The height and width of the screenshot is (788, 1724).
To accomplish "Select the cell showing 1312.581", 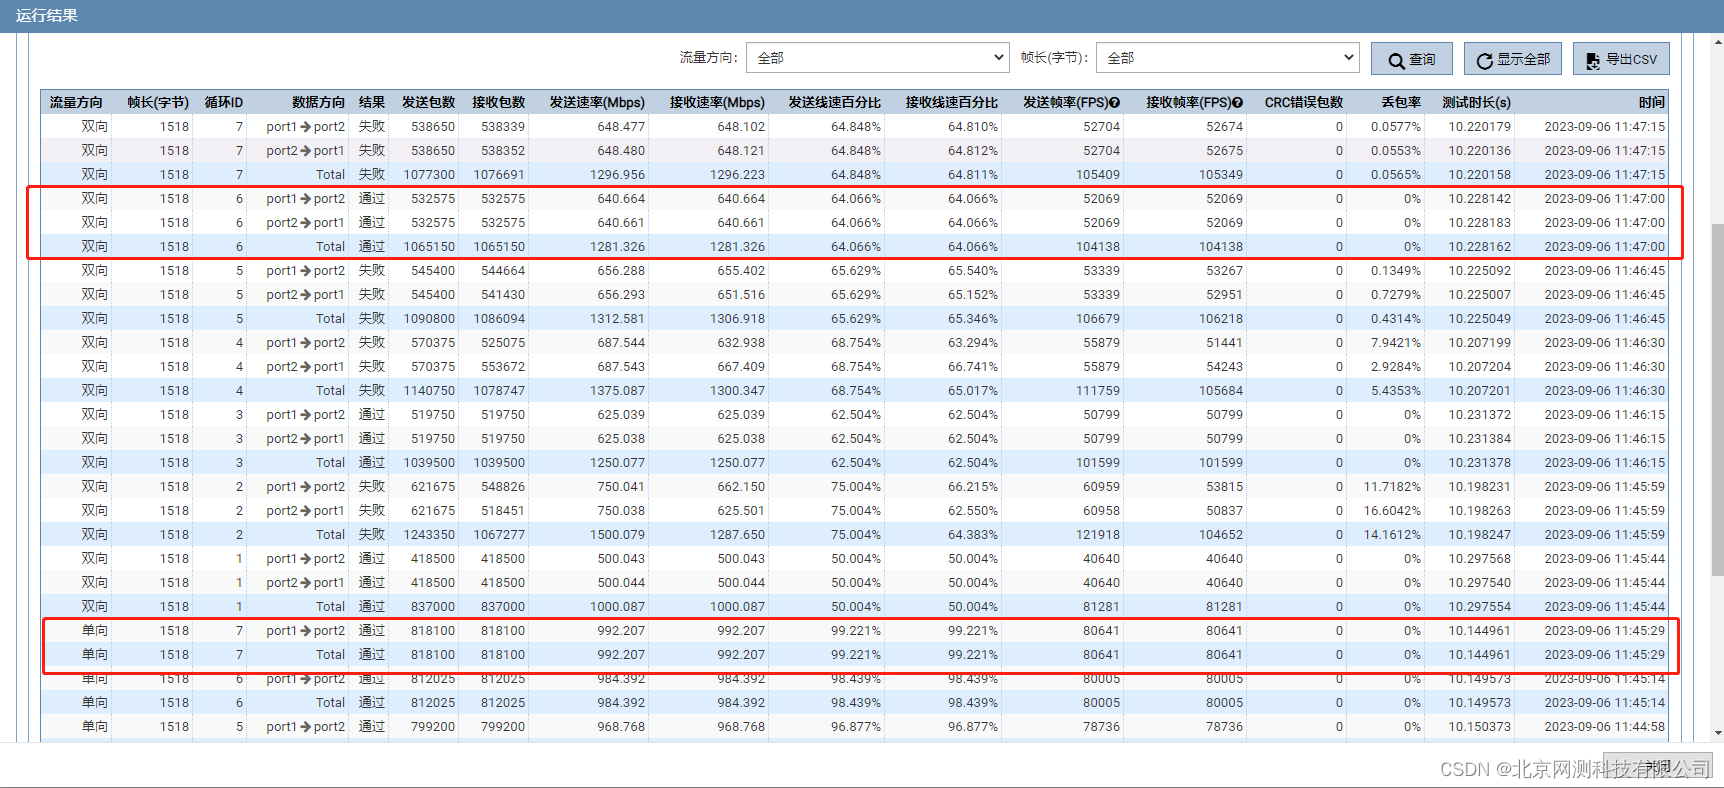I will click(x=617, y=319).
